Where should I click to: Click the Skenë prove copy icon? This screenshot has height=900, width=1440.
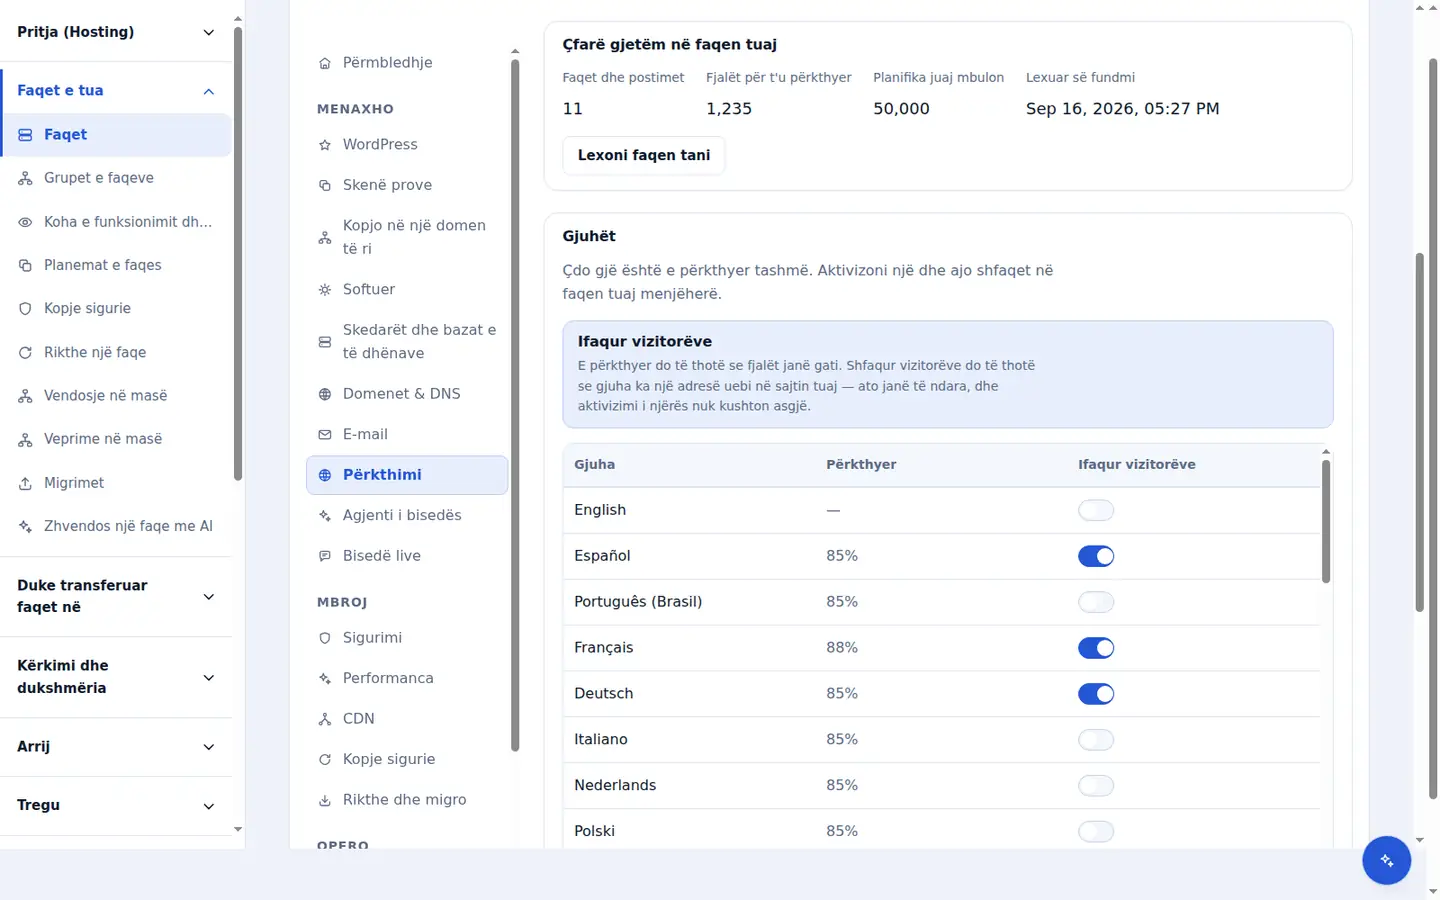(x=324, y=185)
